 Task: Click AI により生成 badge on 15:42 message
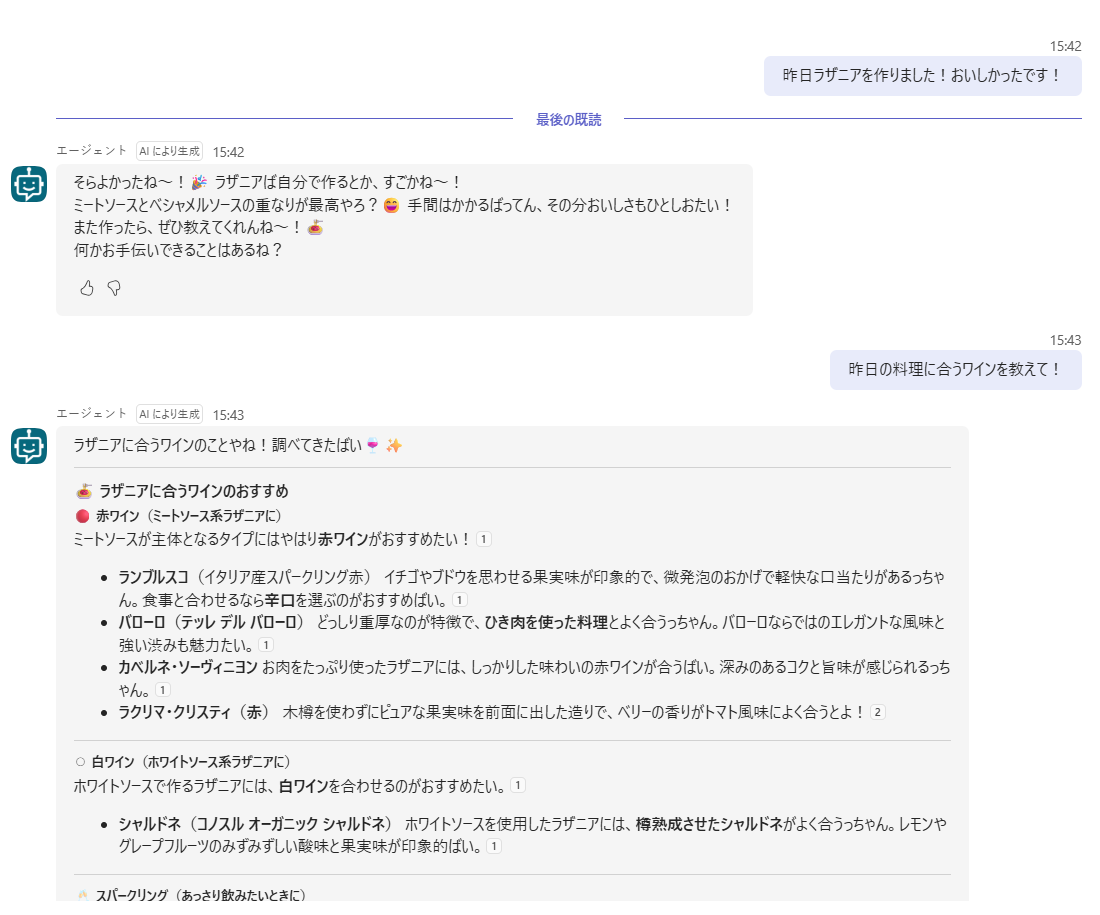click(x=169, y=151)
